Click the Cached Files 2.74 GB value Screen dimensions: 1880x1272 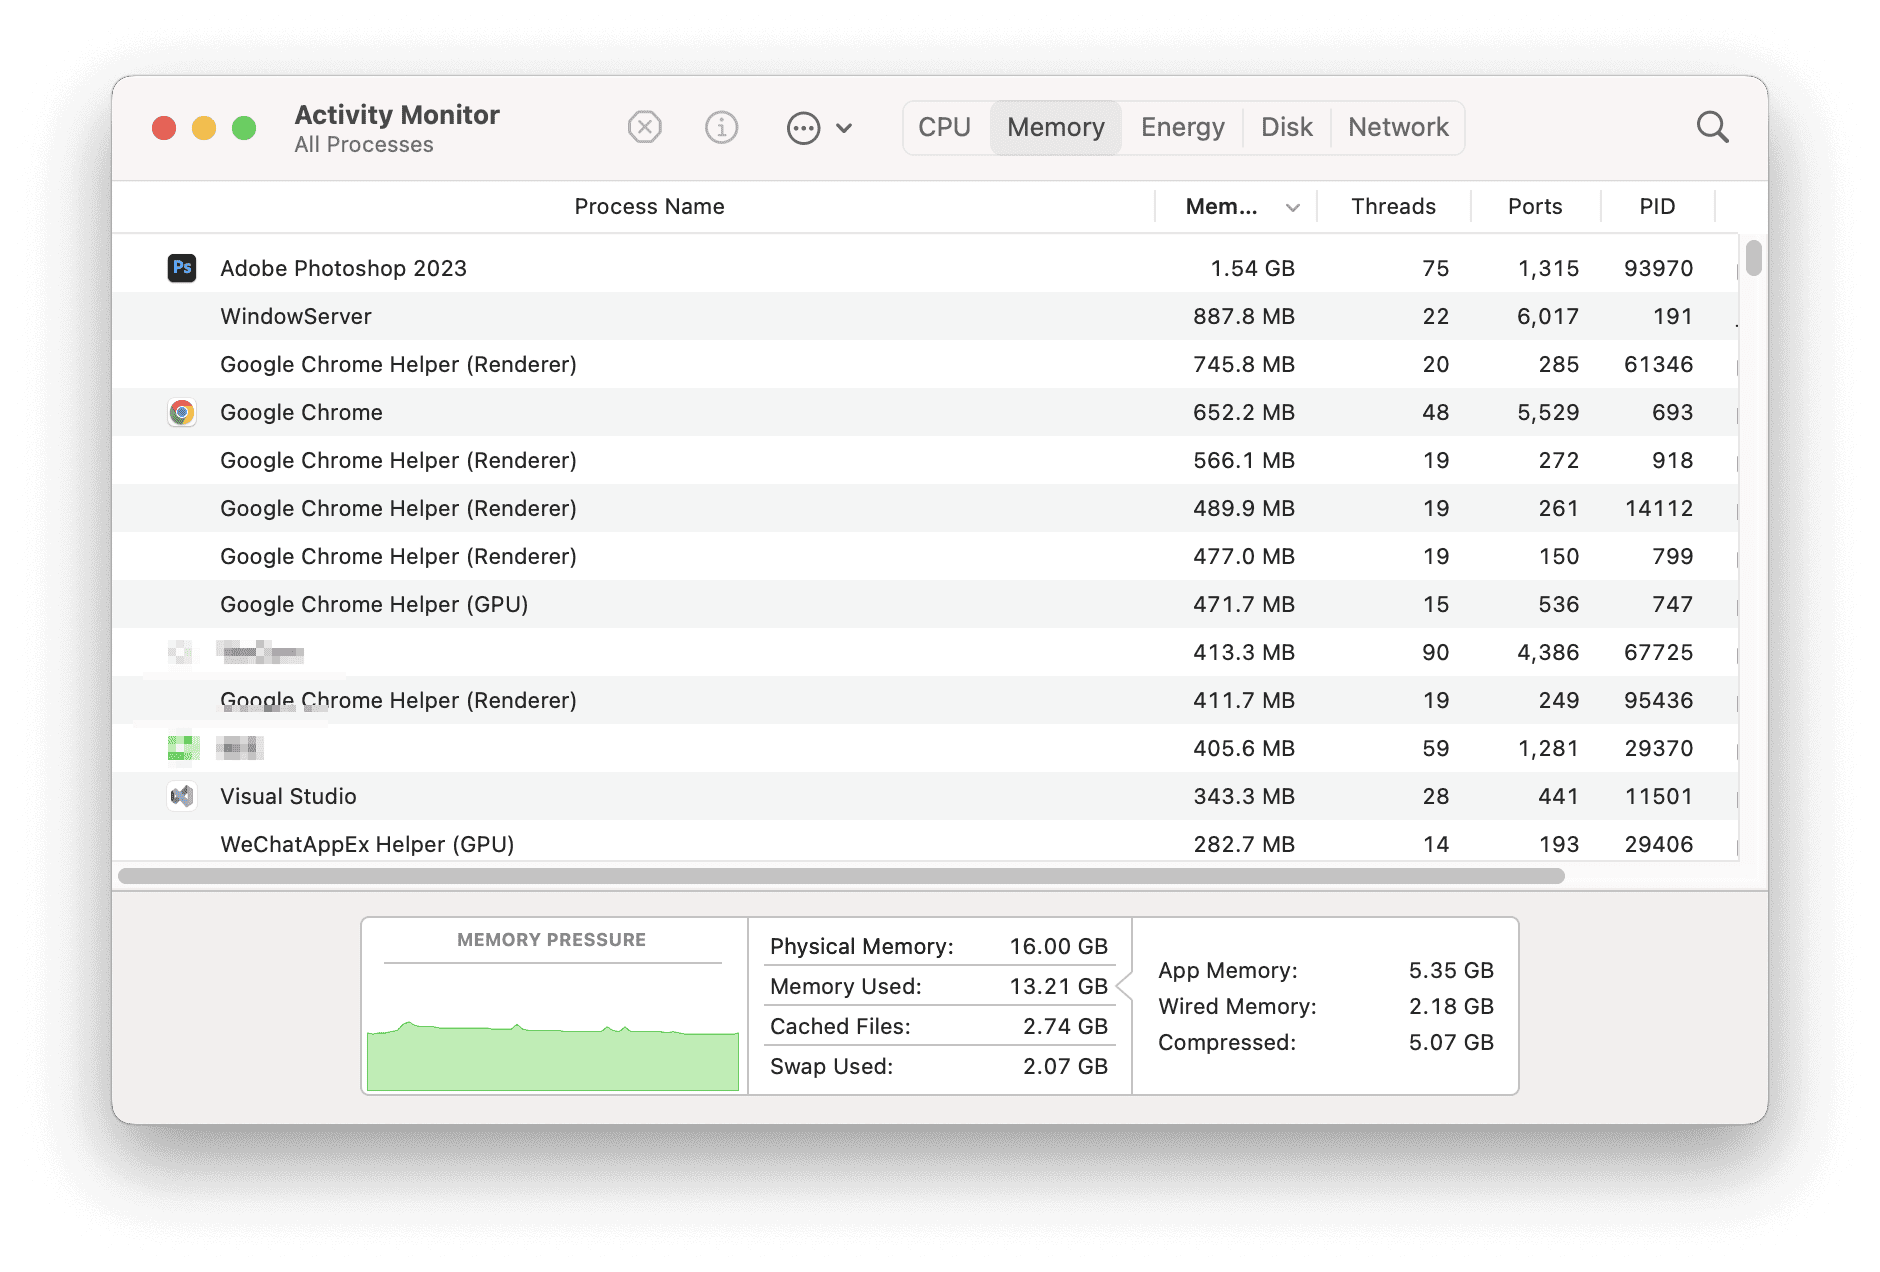[1065, 1026]
